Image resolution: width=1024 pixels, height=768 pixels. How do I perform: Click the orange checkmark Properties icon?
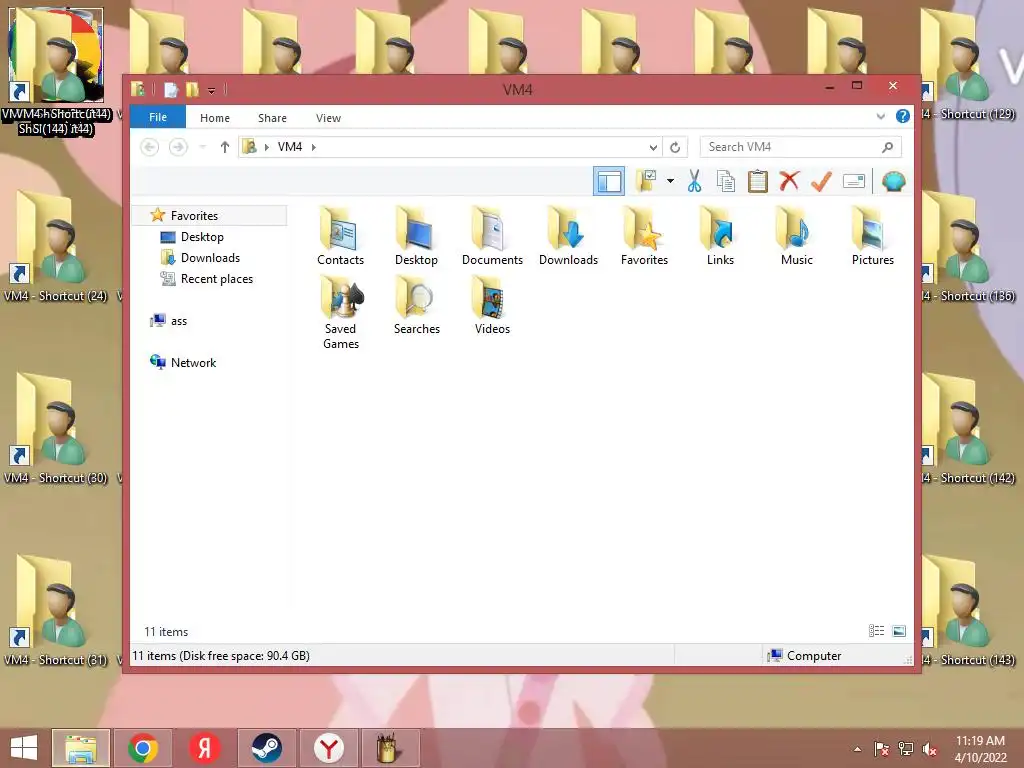(821, 182)
